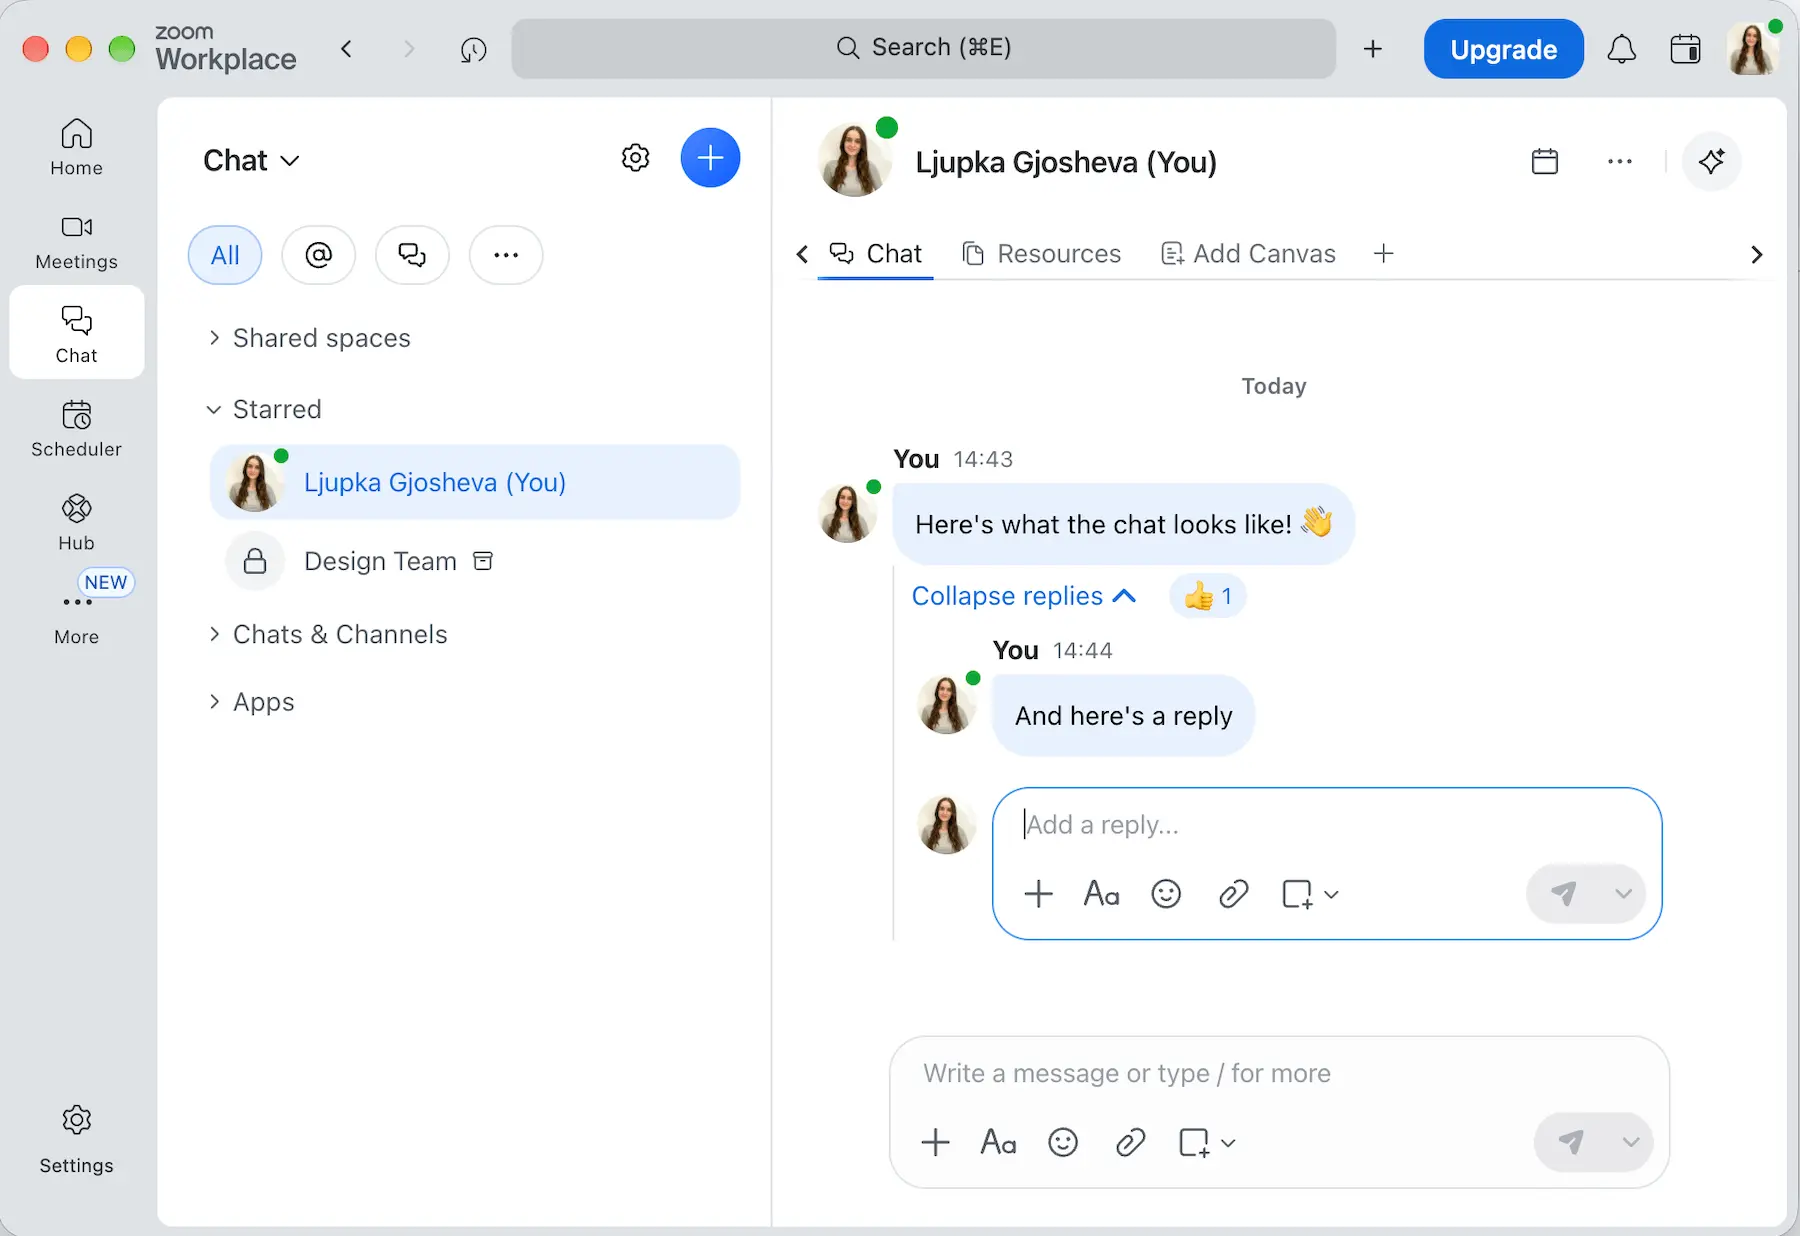1800x1236 pixels.
Task: Open the Hub section
Action: point(76,522)
